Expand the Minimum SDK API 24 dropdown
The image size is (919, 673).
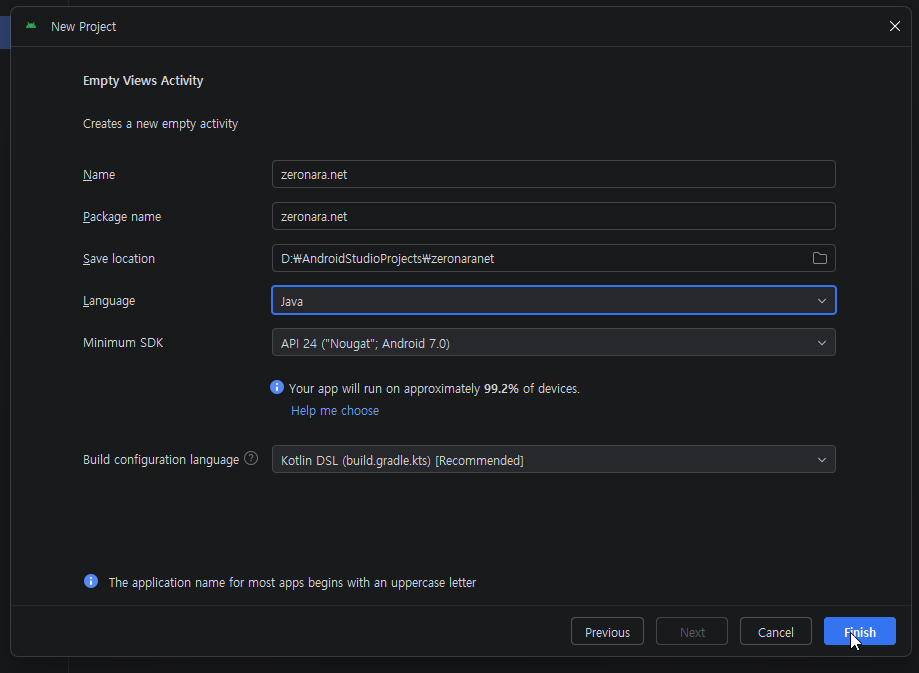coord(553,342)
